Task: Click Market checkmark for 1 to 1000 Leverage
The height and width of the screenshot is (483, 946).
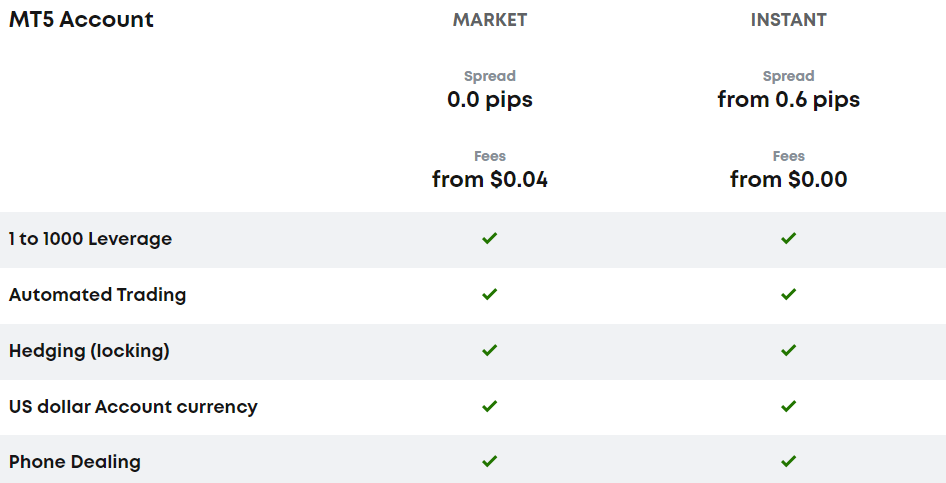Action: [x=489, y=238]
